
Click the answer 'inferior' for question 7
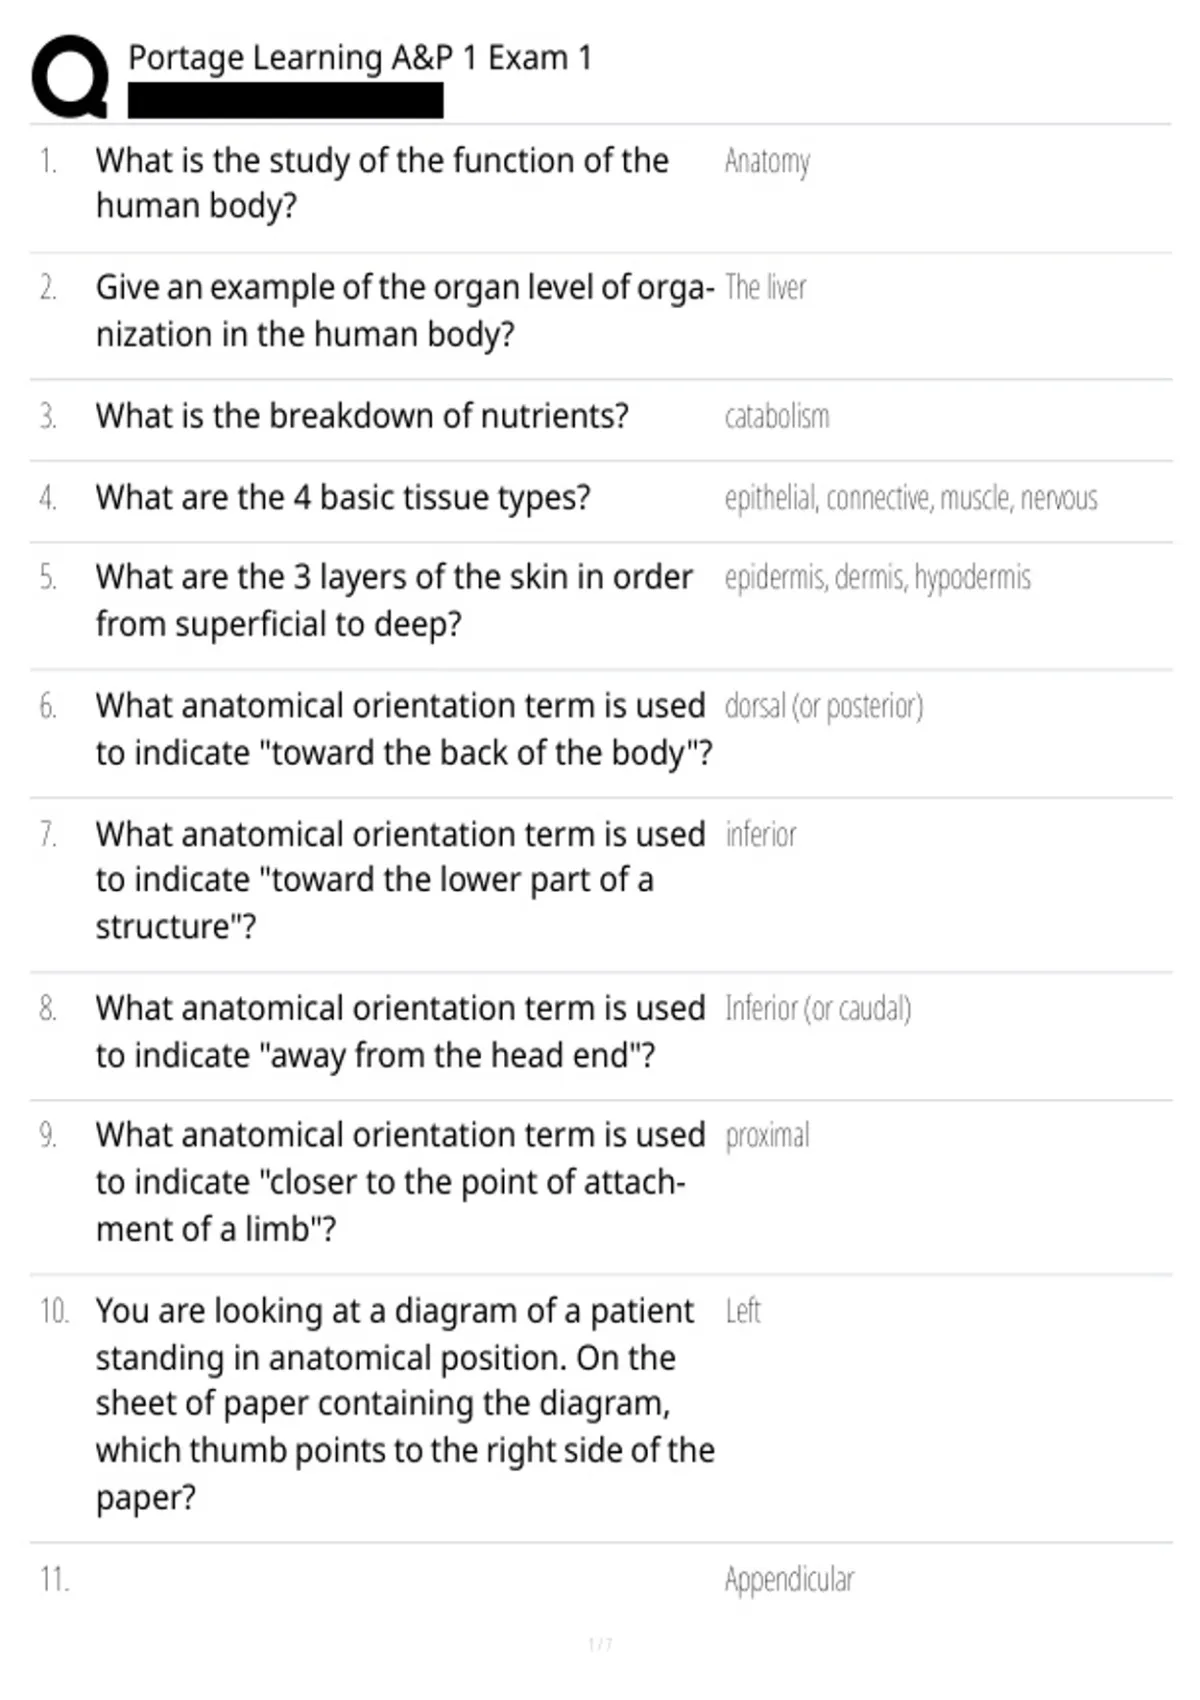[x=761, y=835]
